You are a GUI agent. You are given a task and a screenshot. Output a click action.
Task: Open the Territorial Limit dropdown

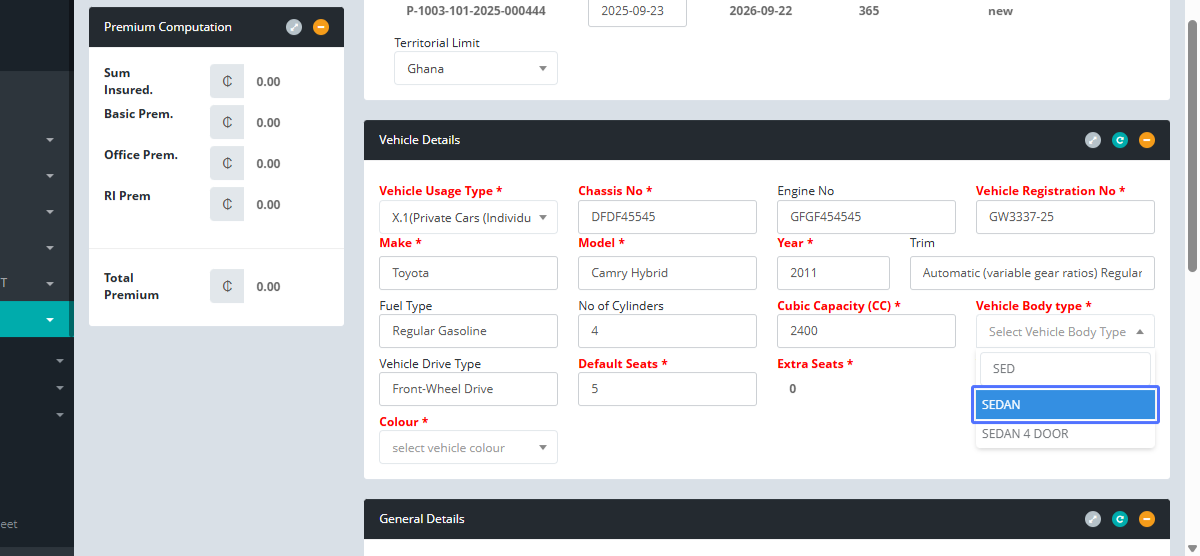[x=476, y=69]
